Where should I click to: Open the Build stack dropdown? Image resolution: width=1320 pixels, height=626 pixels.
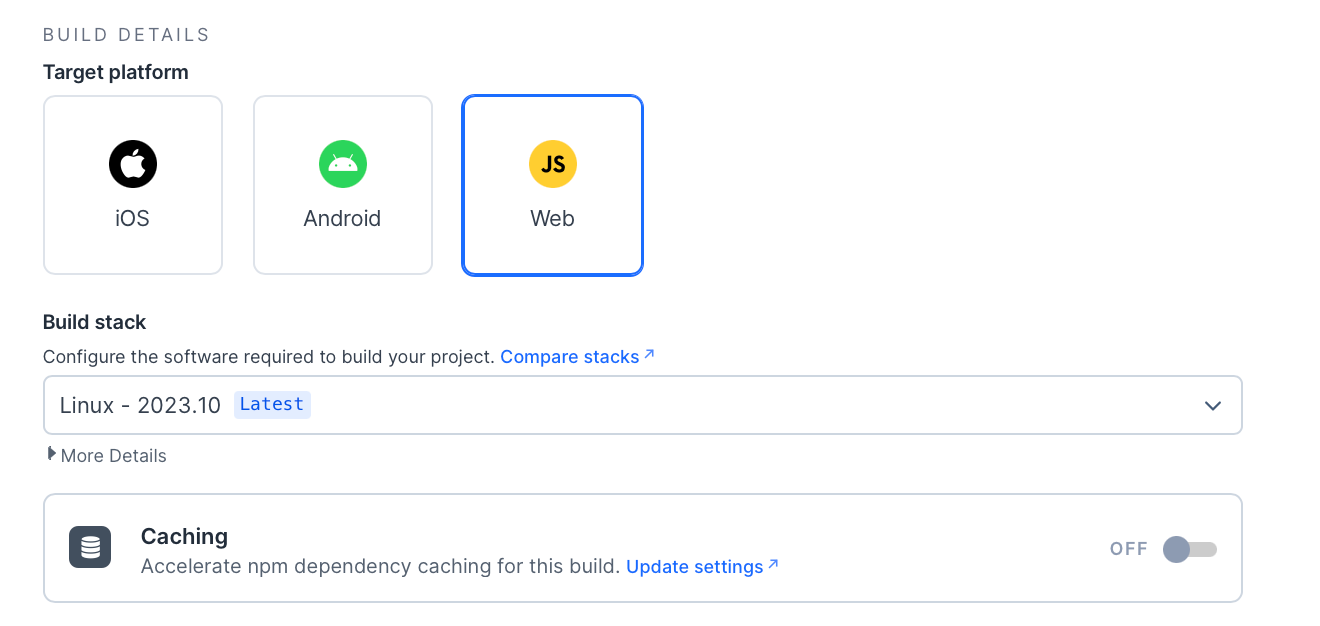pos(643,405)
